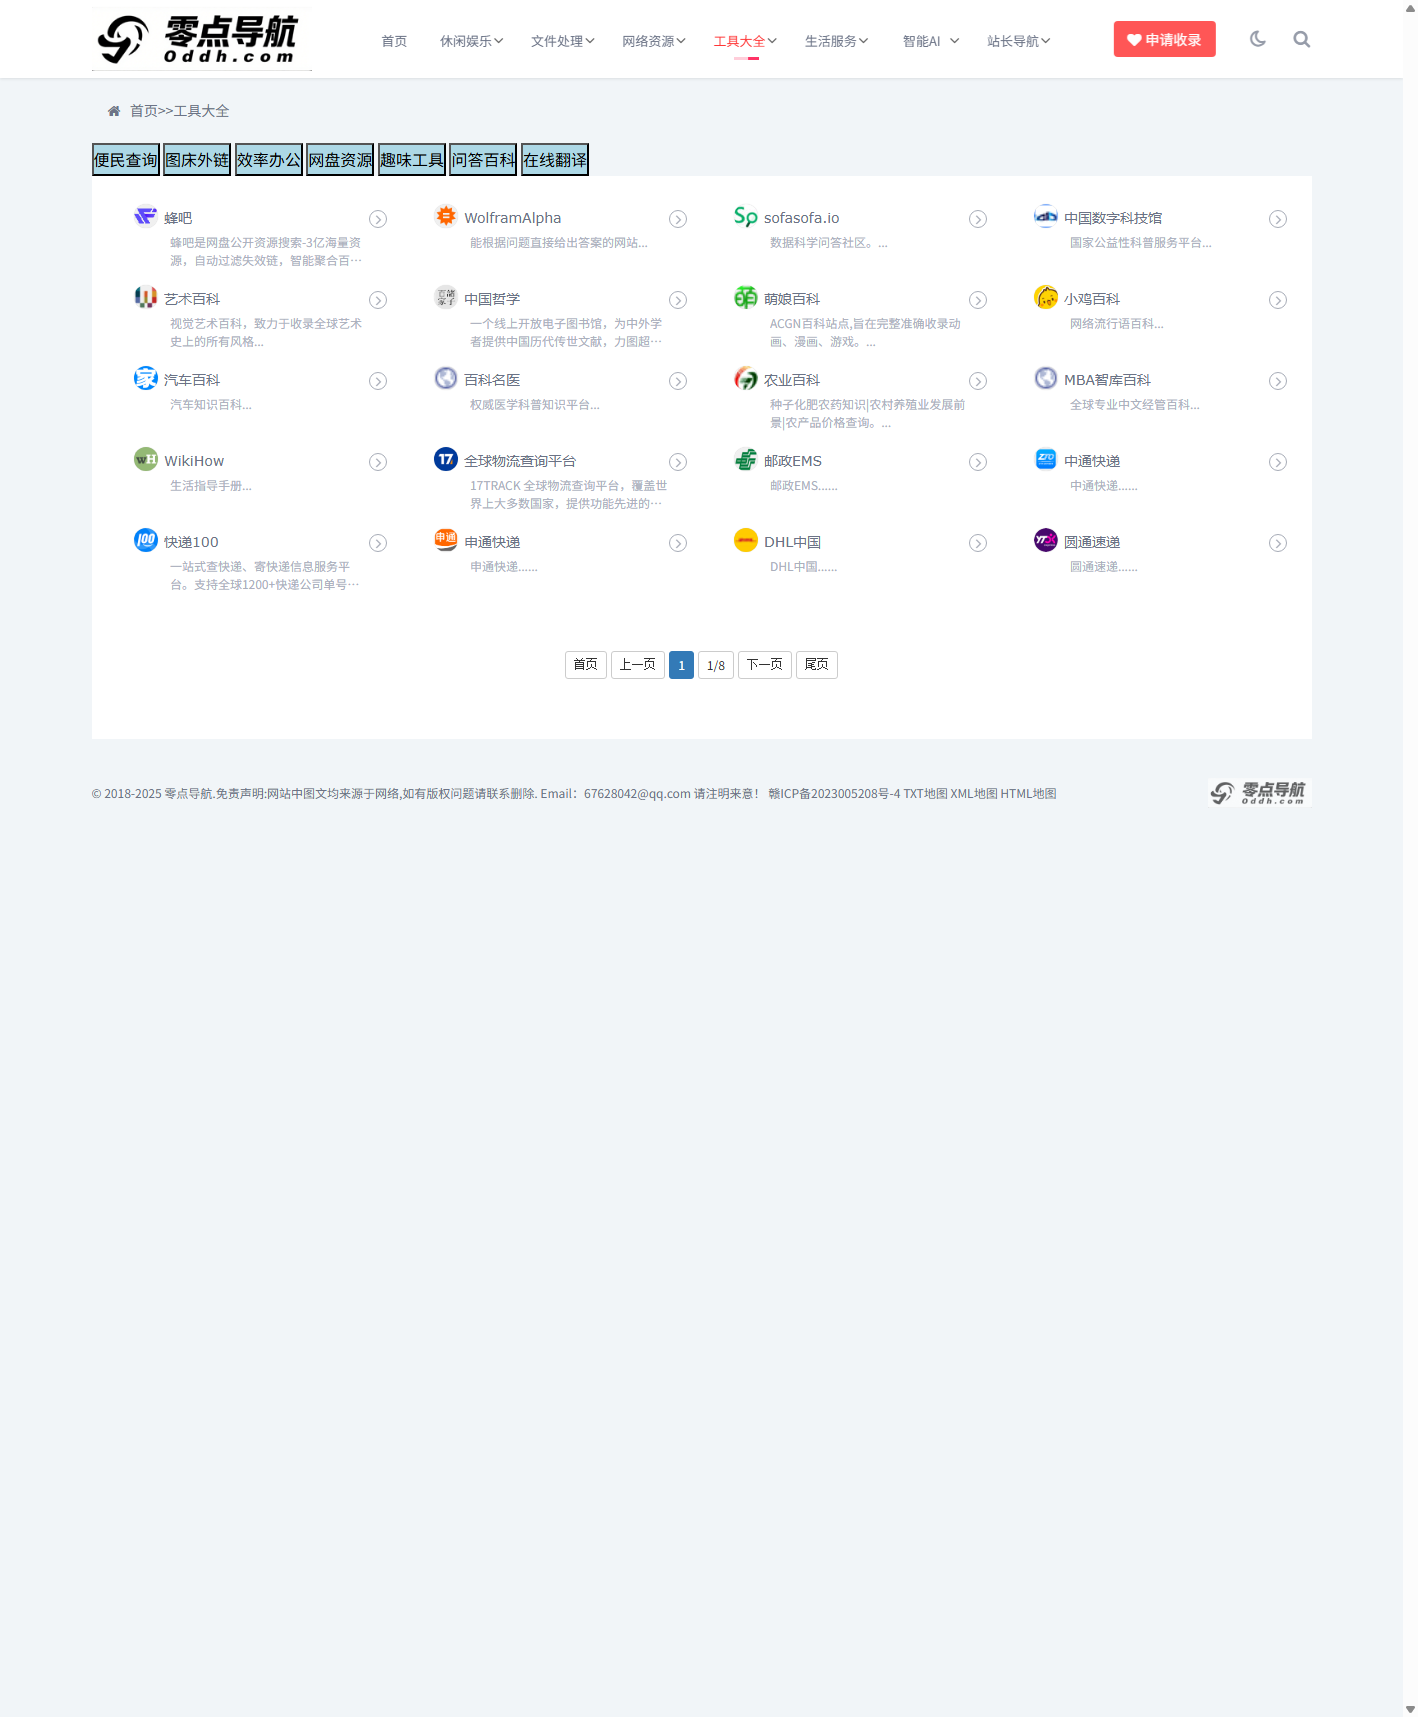Select the 便民查询 category tab
Viewport: 1418px width, 1717px height.
(126, 160)
